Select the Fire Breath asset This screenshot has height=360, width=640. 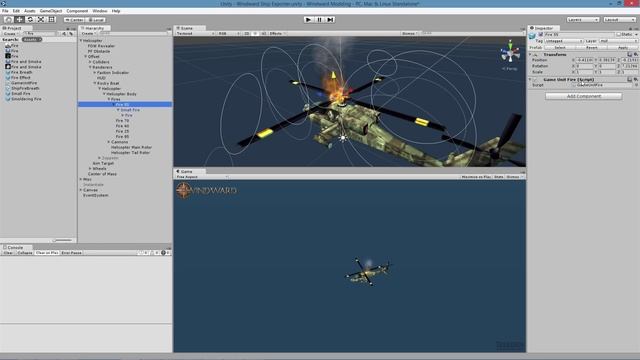pos(22,72)
